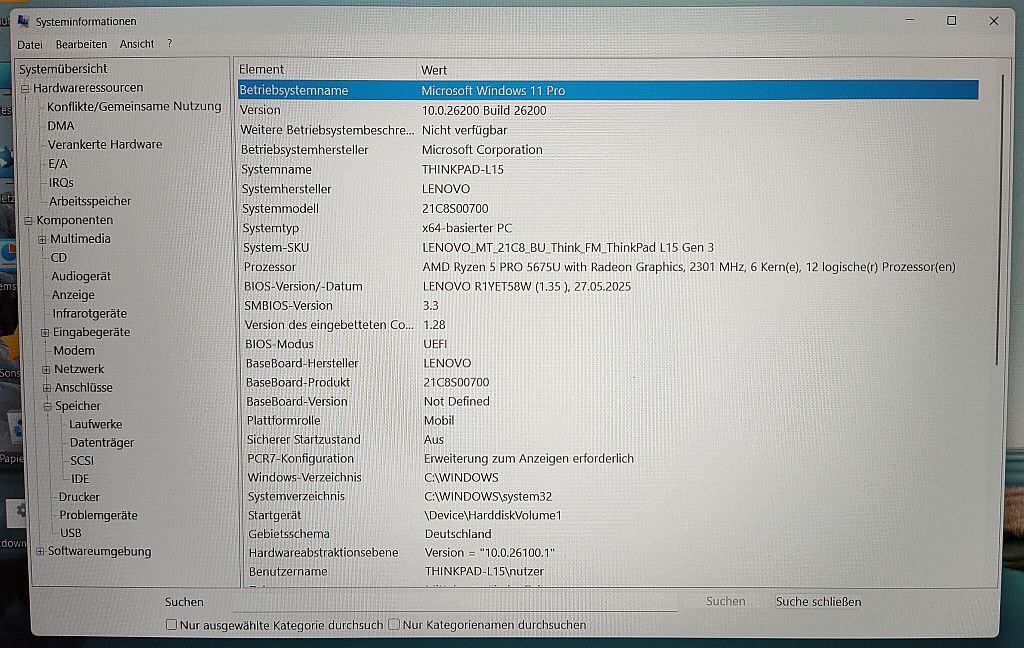Viewport: 1024px width, 648px height.
Task: Open the Datei menu
Action: point(30,44)
